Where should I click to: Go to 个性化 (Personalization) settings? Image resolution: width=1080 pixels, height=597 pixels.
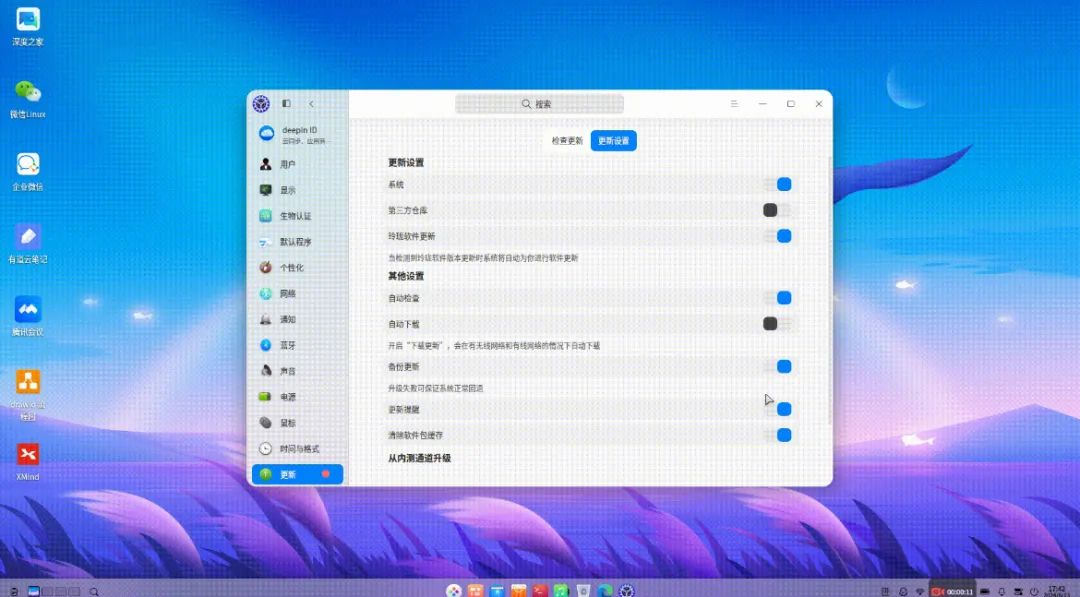[x=298, y=267]
